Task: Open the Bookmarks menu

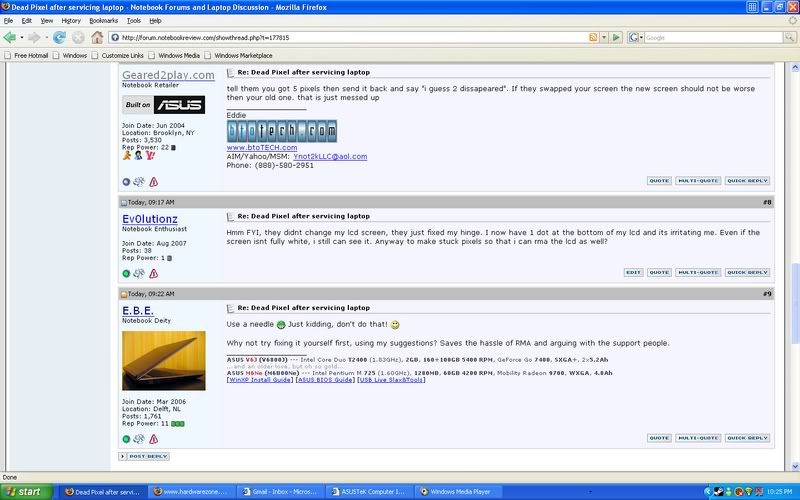Action: [104, 21]
